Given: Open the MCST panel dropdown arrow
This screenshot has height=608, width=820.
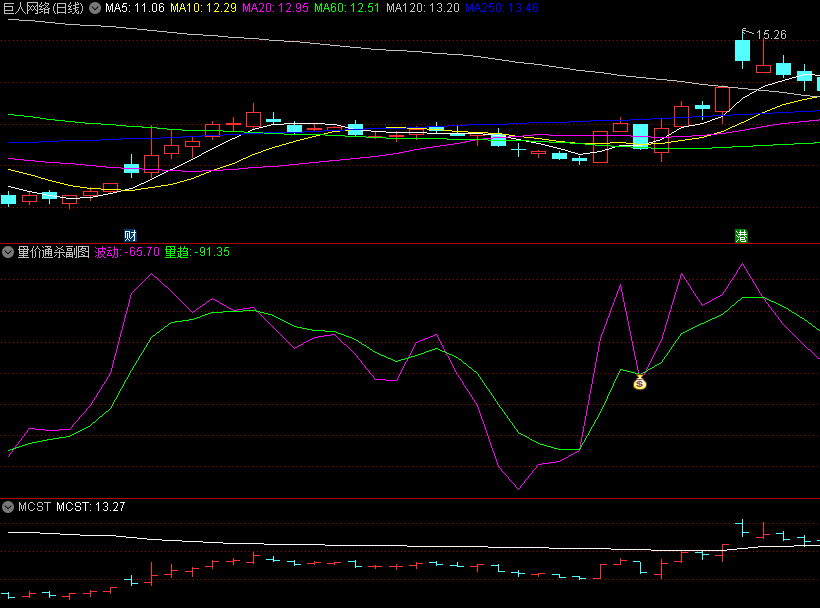Looking at the screenshot, I should click(8, 507).
